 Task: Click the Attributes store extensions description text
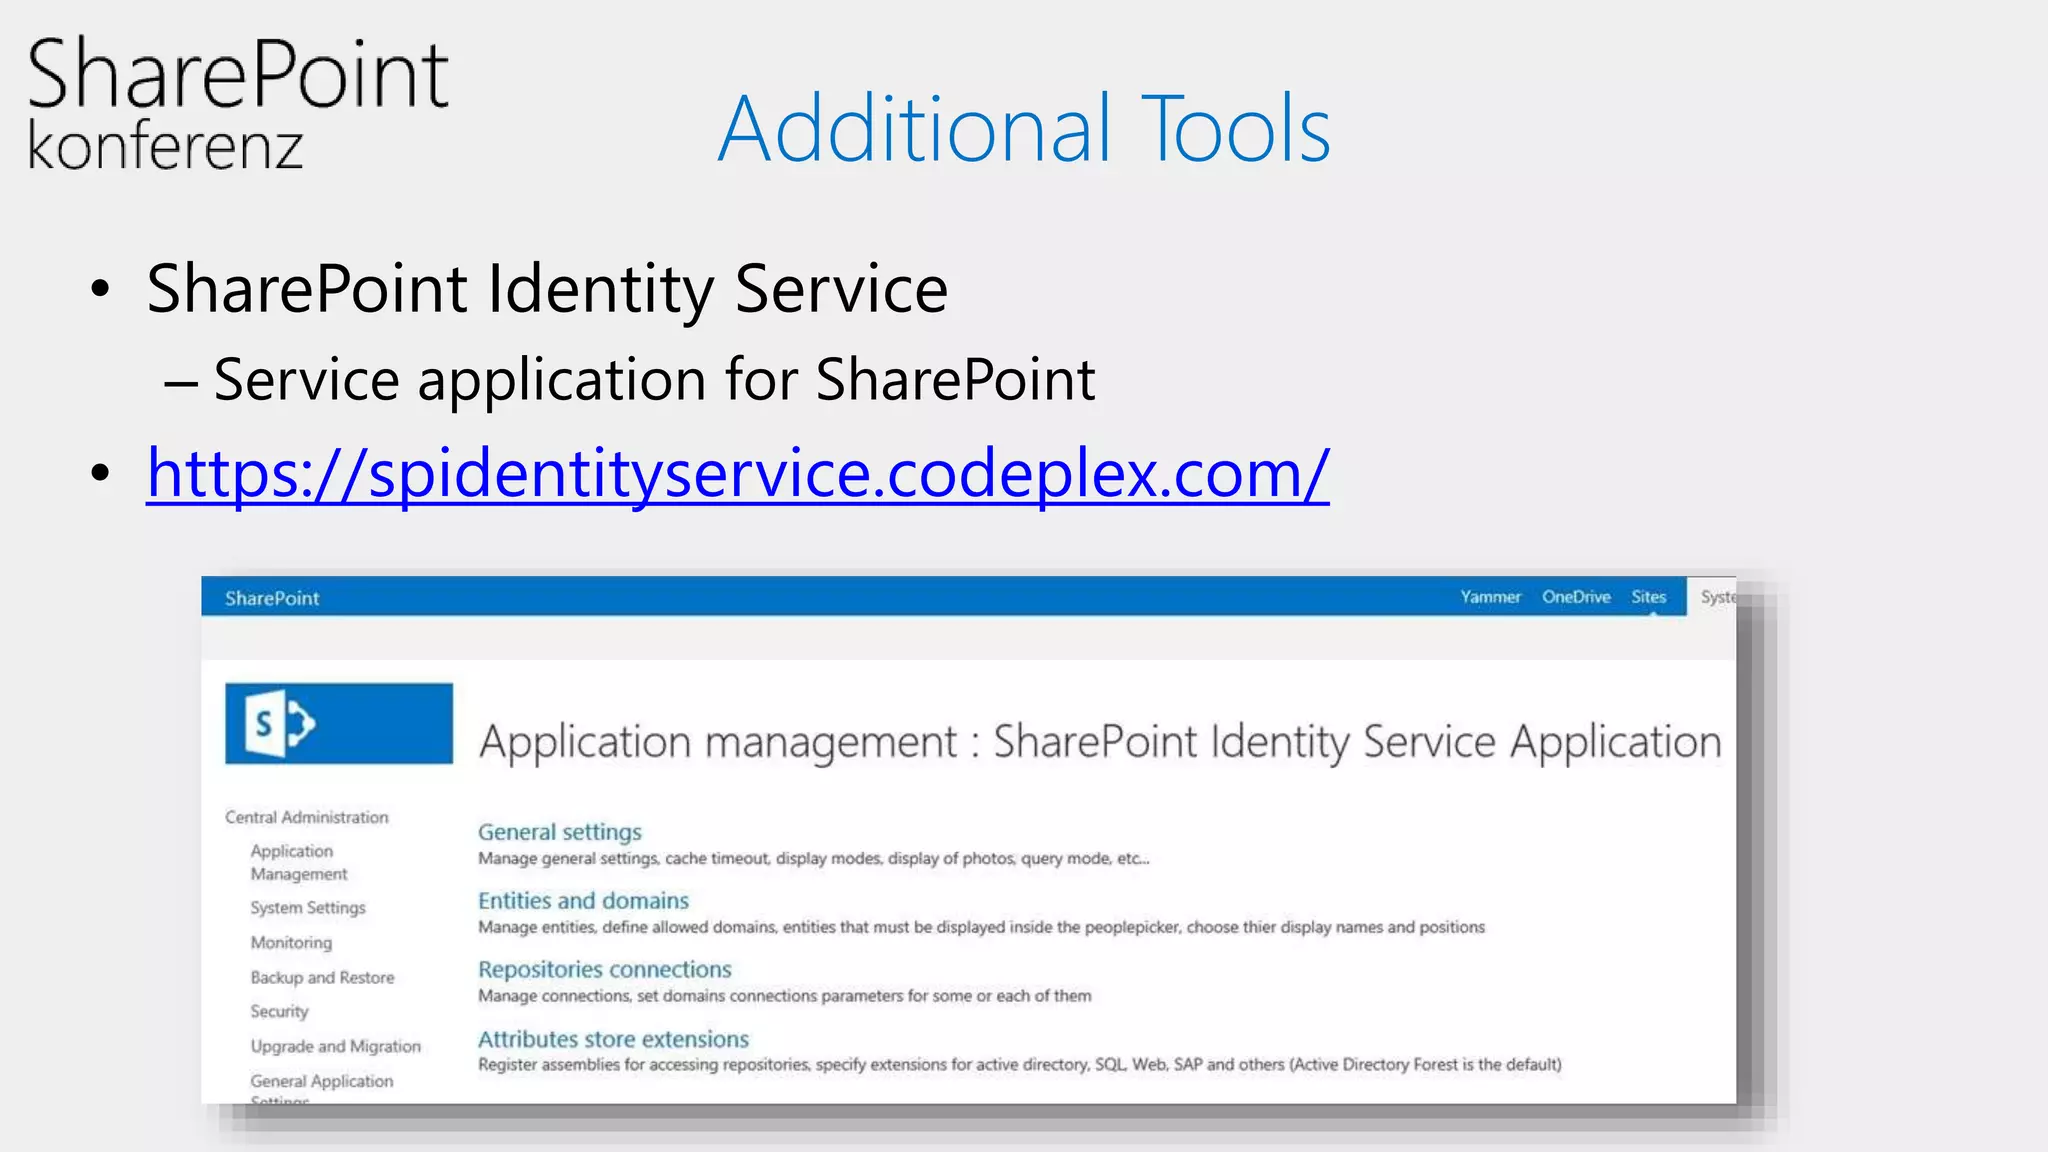1019,1064
